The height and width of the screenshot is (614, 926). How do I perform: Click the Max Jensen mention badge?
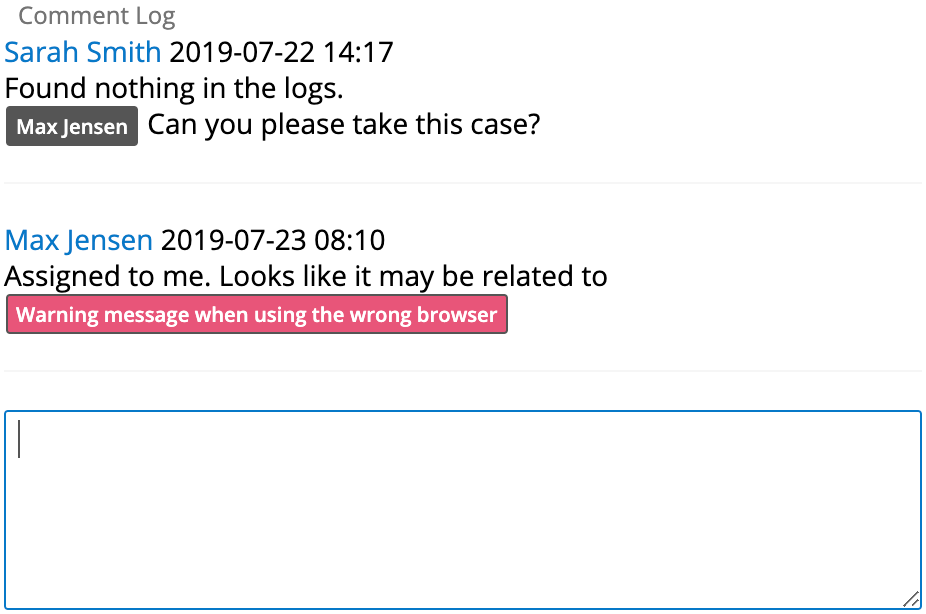[71, 125]
